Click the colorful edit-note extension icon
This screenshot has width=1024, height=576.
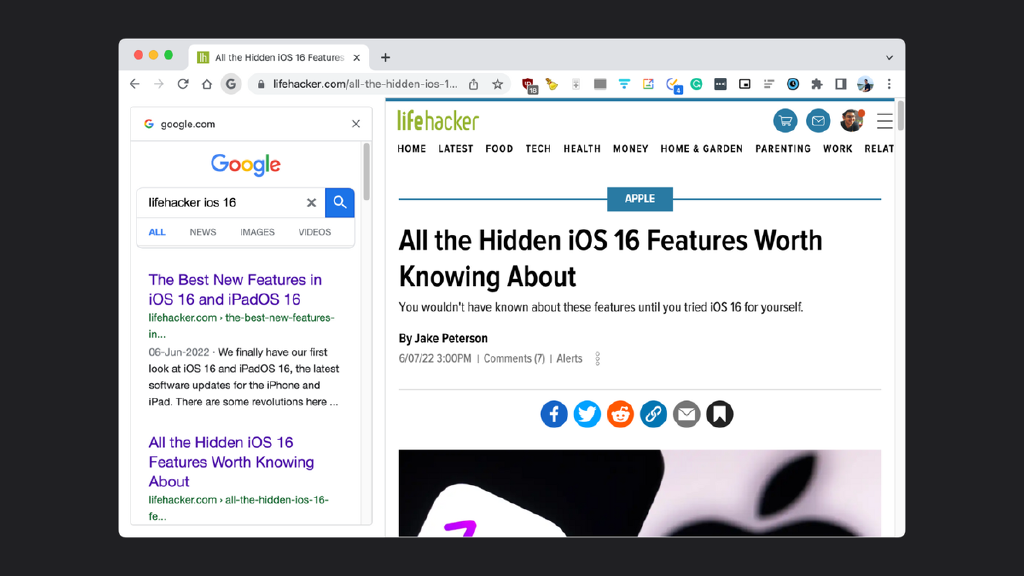[x=648, y=84]
